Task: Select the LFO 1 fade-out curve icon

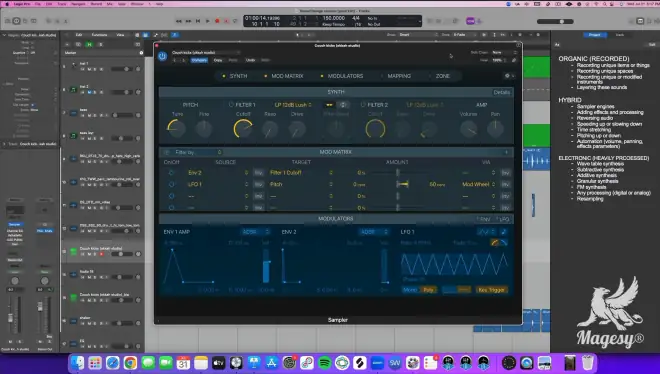Action: 503,243
